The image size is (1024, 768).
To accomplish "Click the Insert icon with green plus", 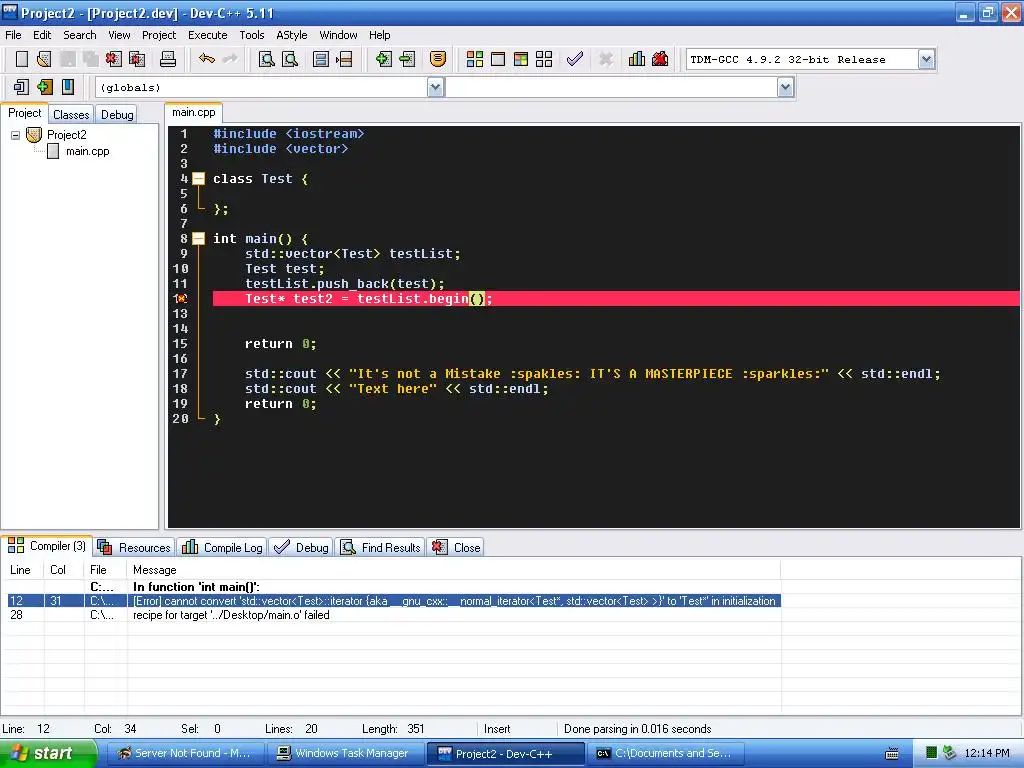I will point(44,87).
